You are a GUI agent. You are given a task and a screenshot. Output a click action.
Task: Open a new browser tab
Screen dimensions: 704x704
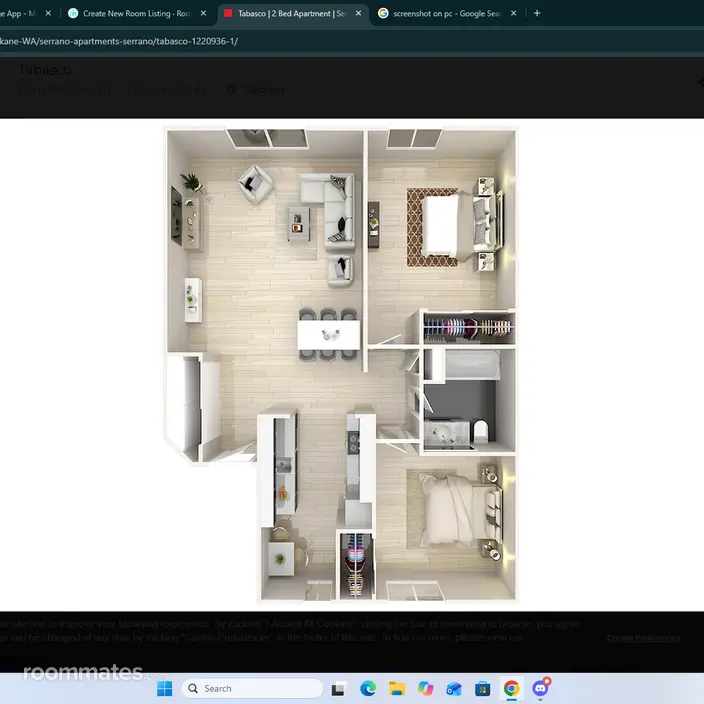click(537, 13)
